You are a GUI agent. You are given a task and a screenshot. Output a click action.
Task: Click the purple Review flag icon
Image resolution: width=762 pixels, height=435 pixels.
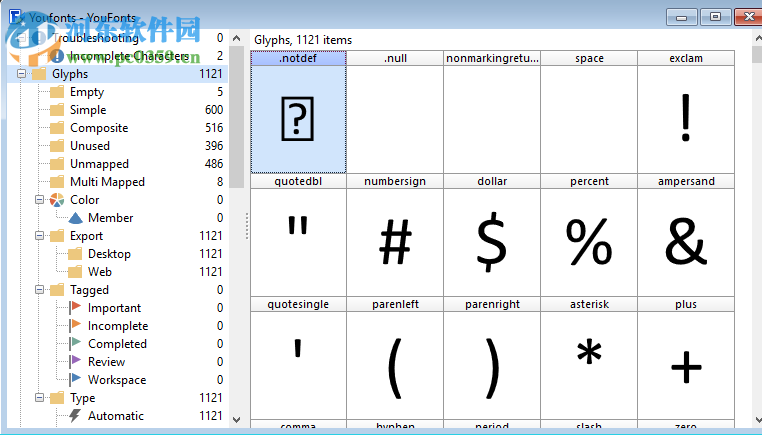click(x=75, y=362)
